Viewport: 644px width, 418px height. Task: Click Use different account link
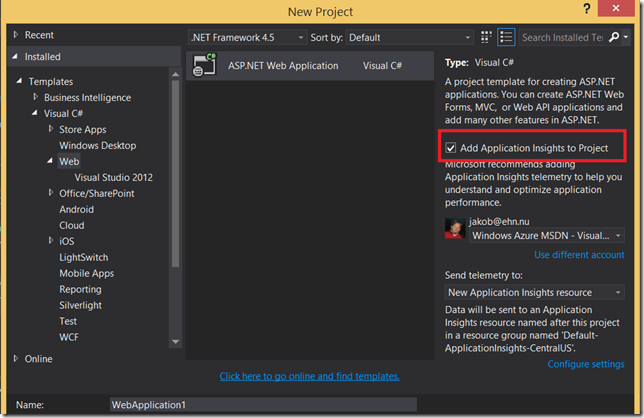579,255
